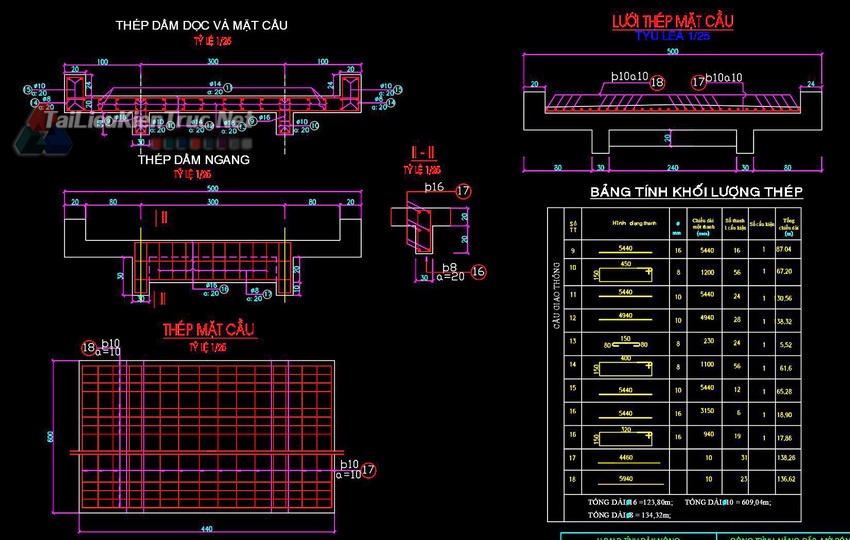
Task: Click callout circle 16 beside the b8 label
Action: tap(478, 272)
